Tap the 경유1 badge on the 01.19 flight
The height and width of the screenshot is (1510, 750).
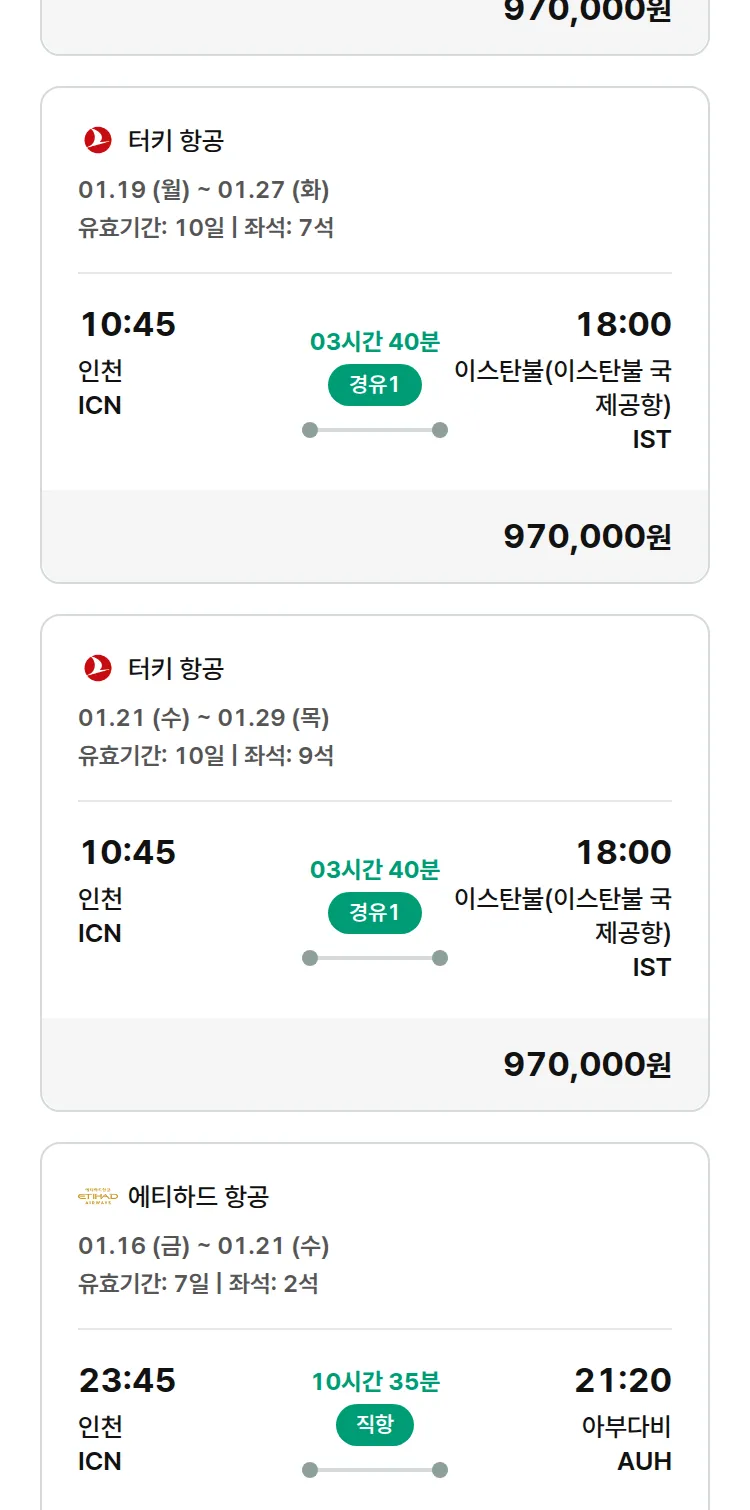click(x=375, y=385)
